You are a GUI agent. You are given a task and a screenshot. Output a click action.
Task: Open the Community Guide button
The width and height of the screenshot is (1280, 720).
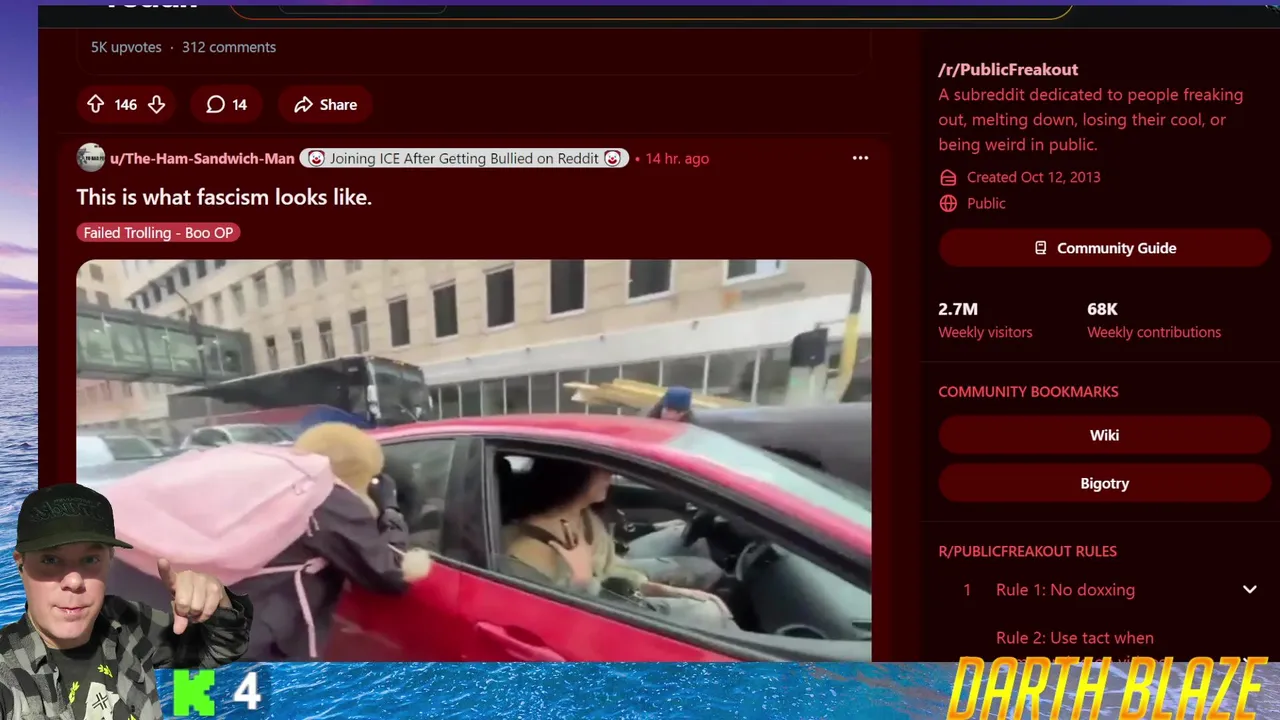pyautogui.click(x=1105, y=248)
